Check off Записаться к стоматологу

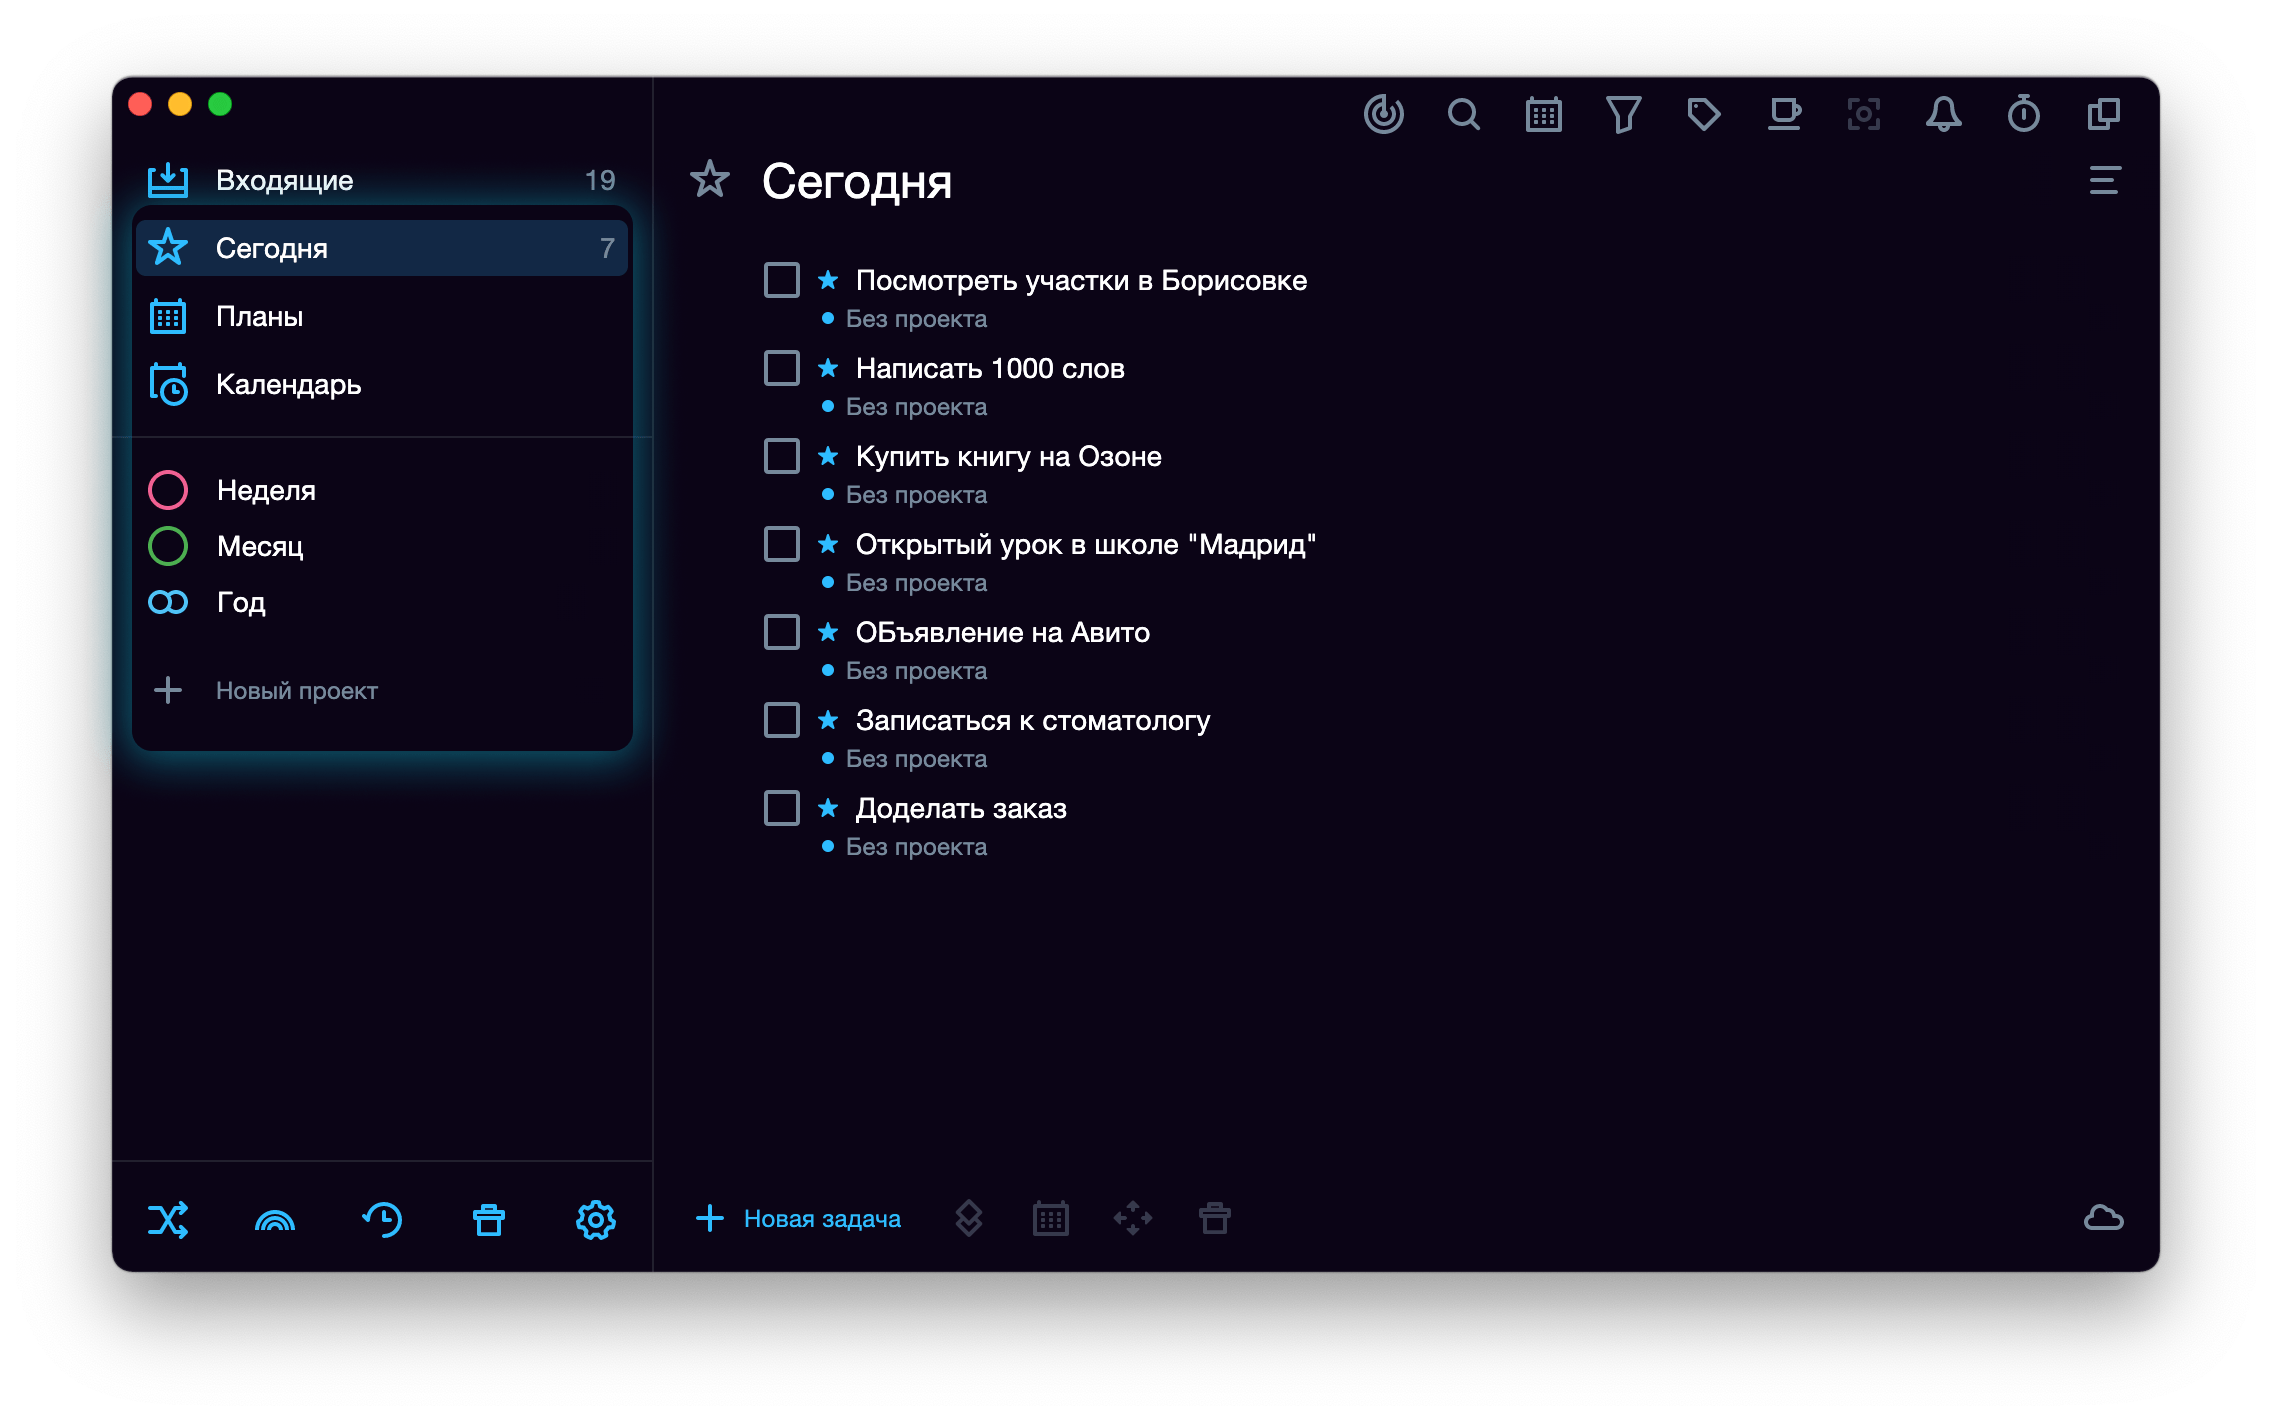[782, 720]
